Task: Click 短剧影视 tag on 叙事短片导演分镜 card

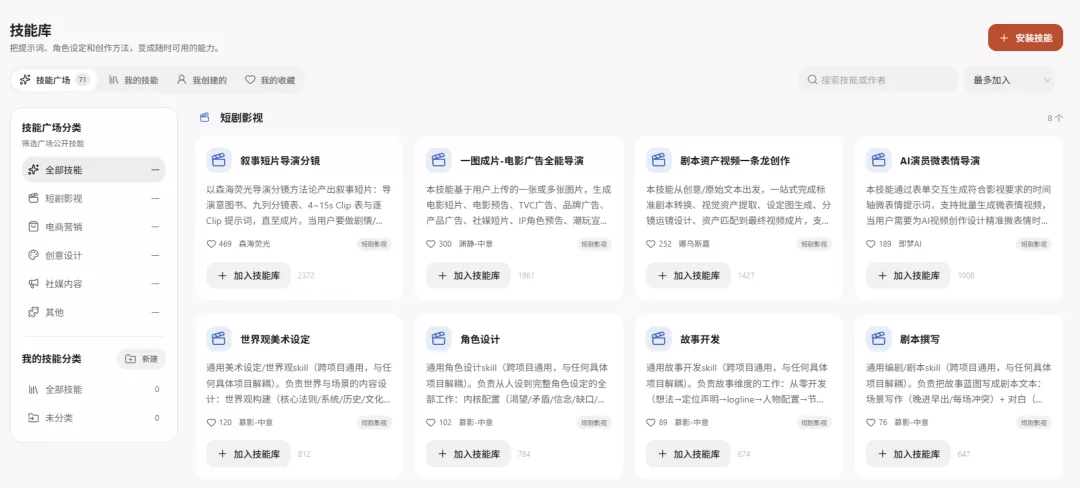Action: pyautogui.click(x=374, y=244)
